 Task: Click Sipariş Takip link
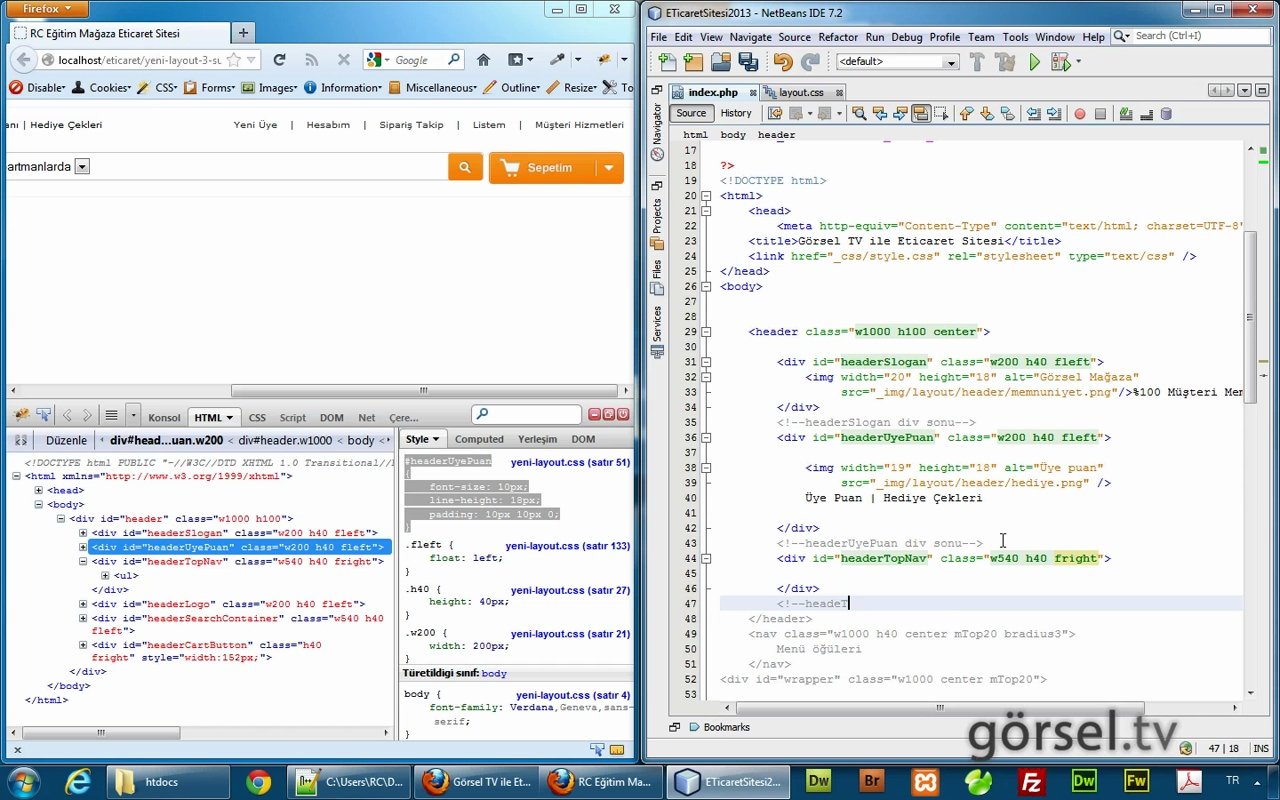point(411,125)
